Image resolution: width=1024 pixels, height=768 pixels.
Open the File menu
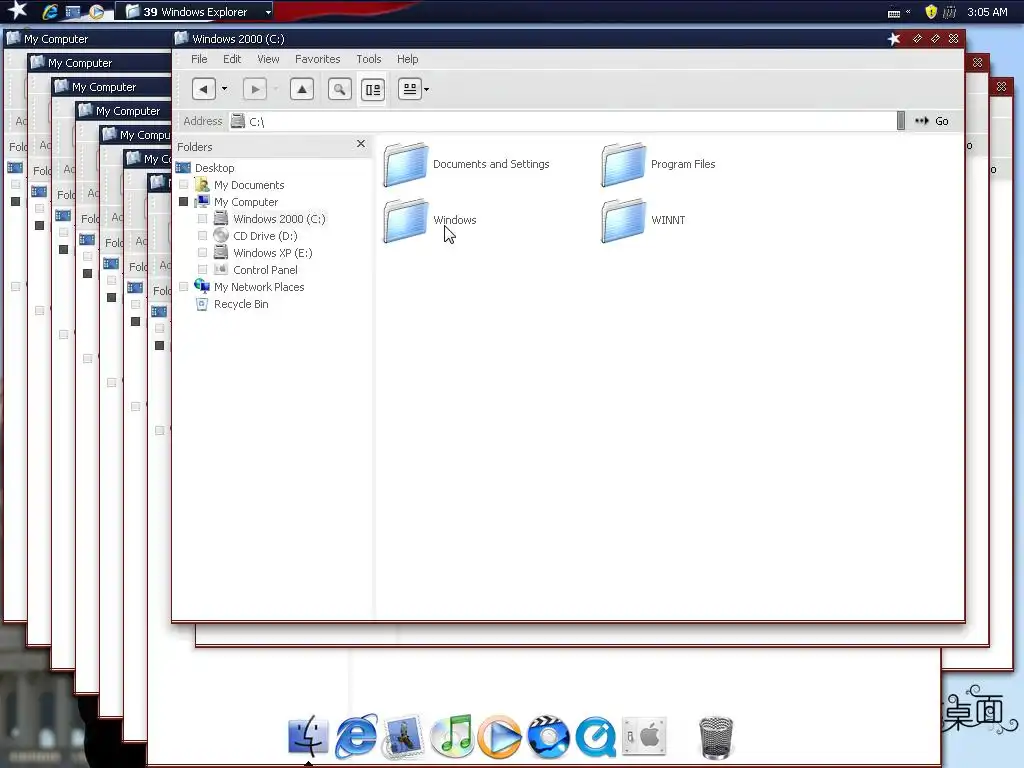coord(199,59)
